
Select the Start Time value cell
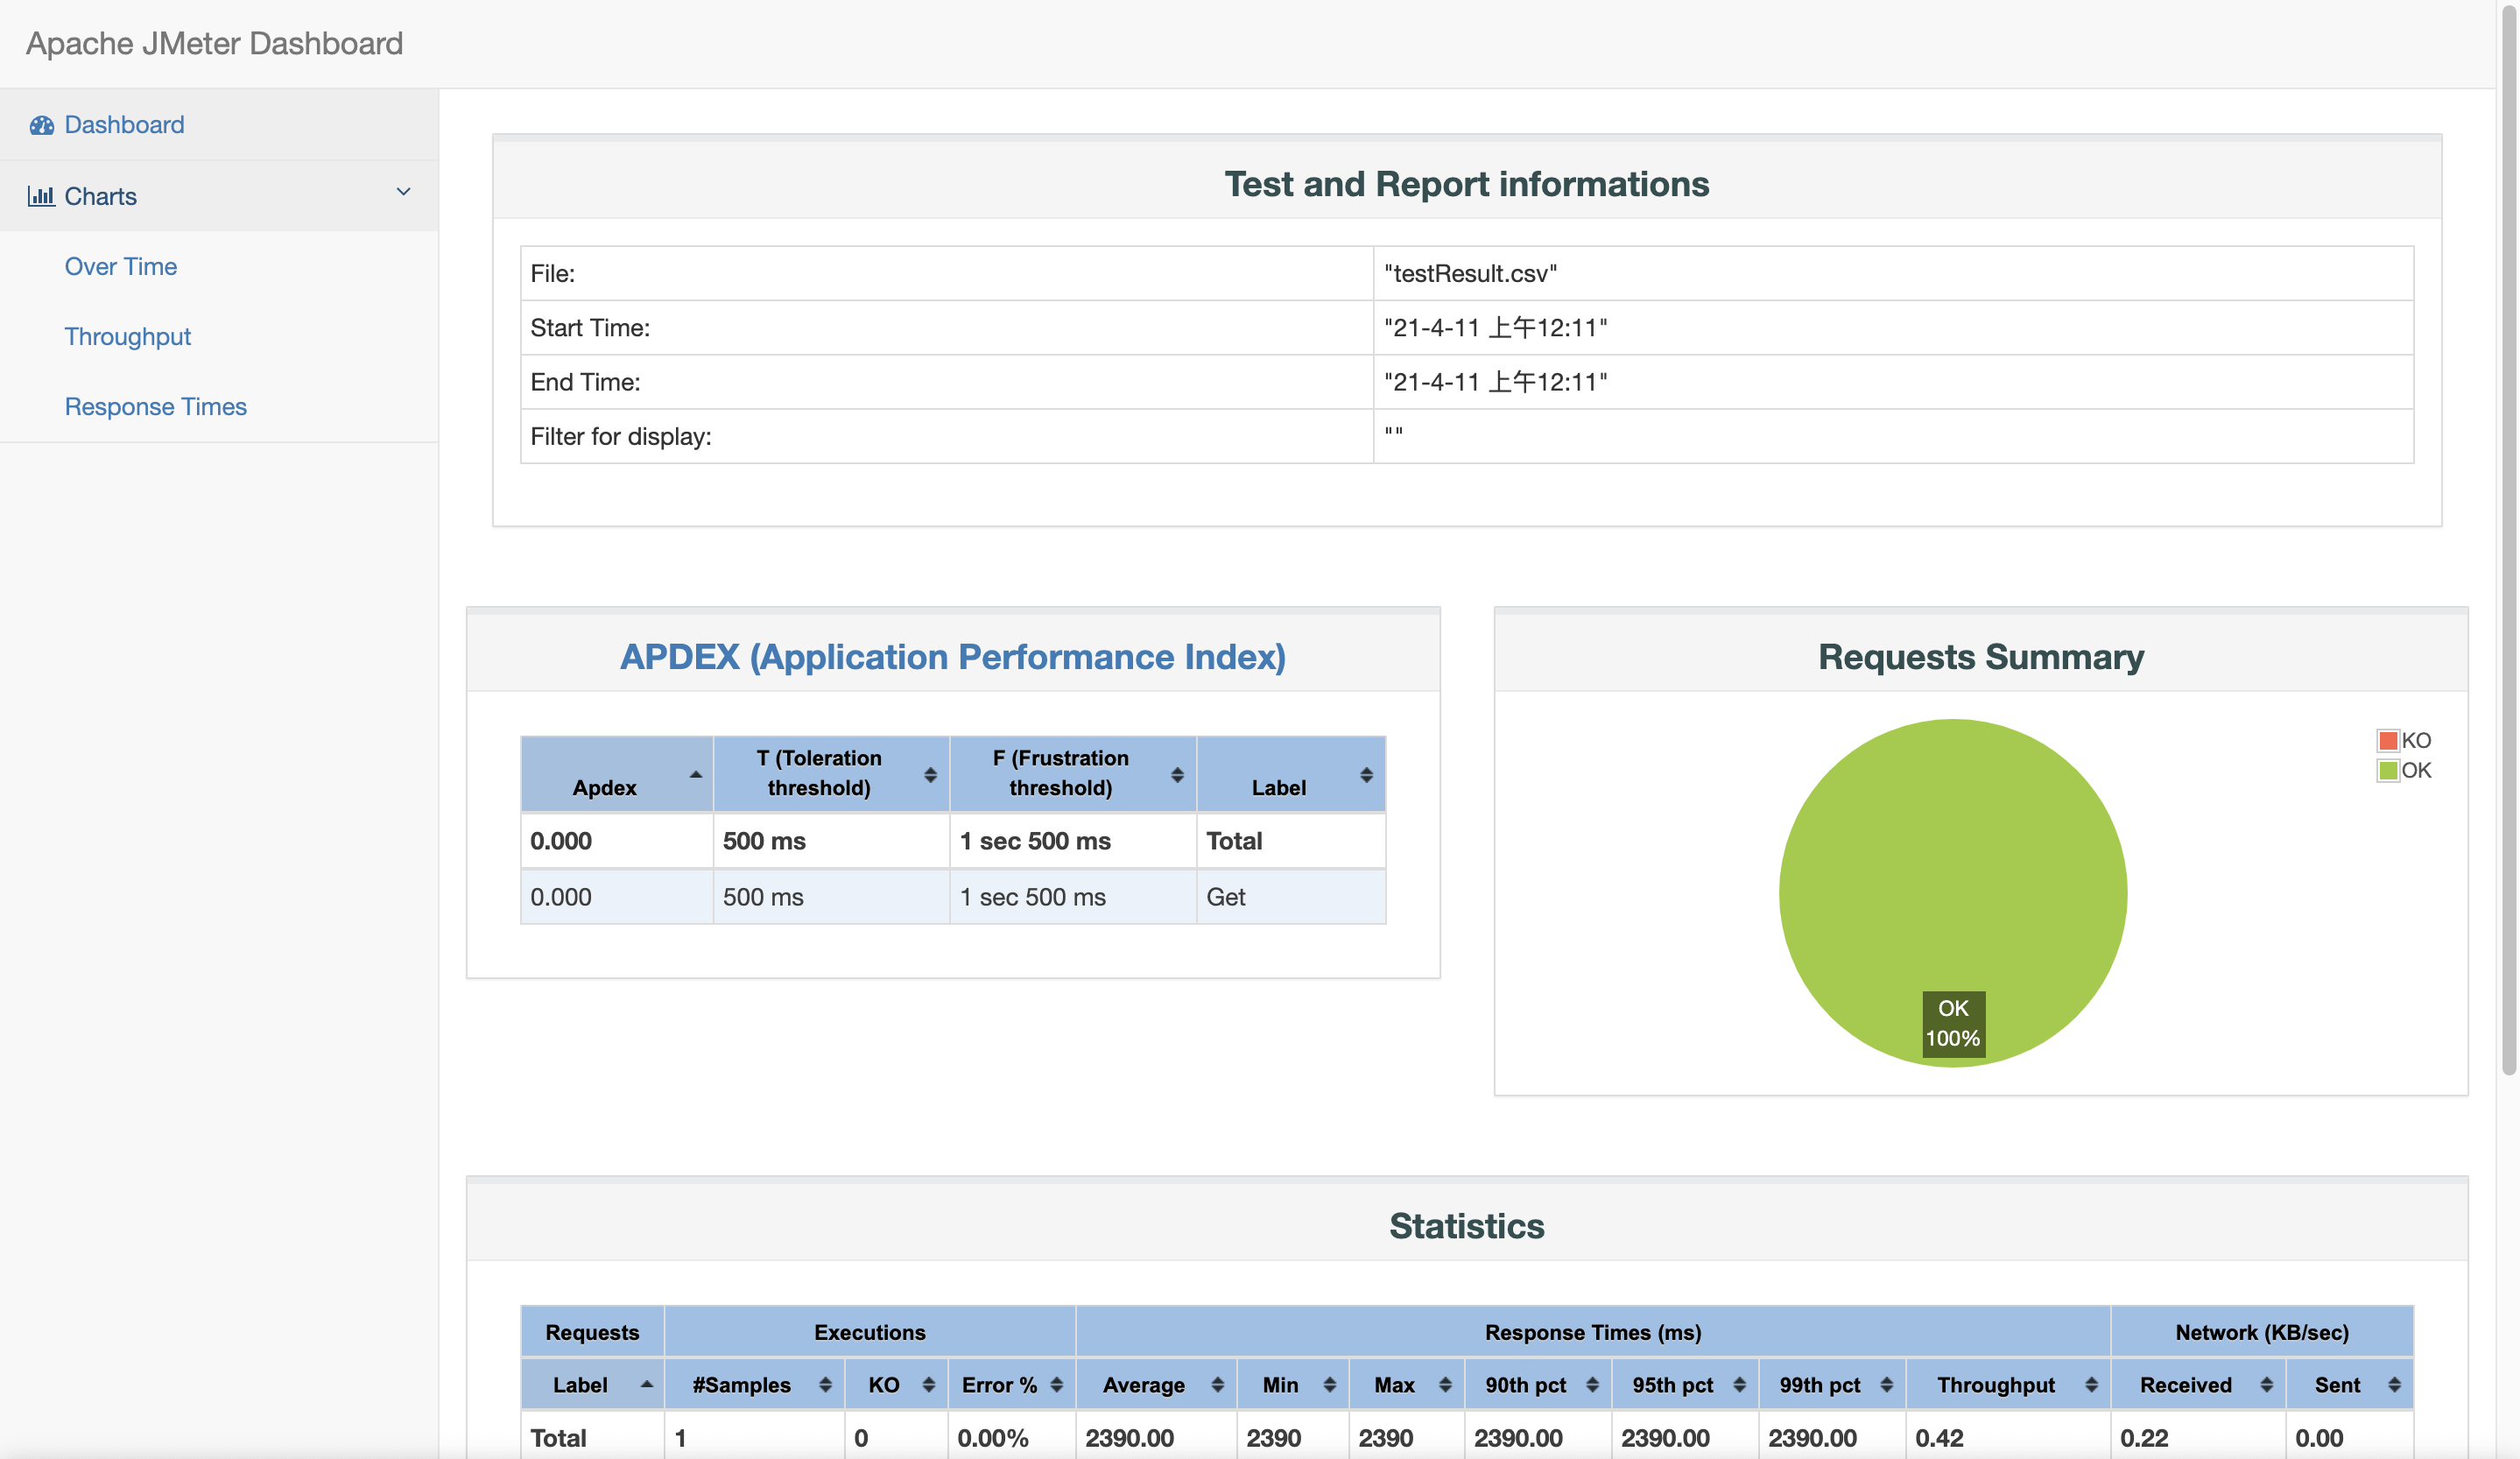click(x=1894, y=328)
